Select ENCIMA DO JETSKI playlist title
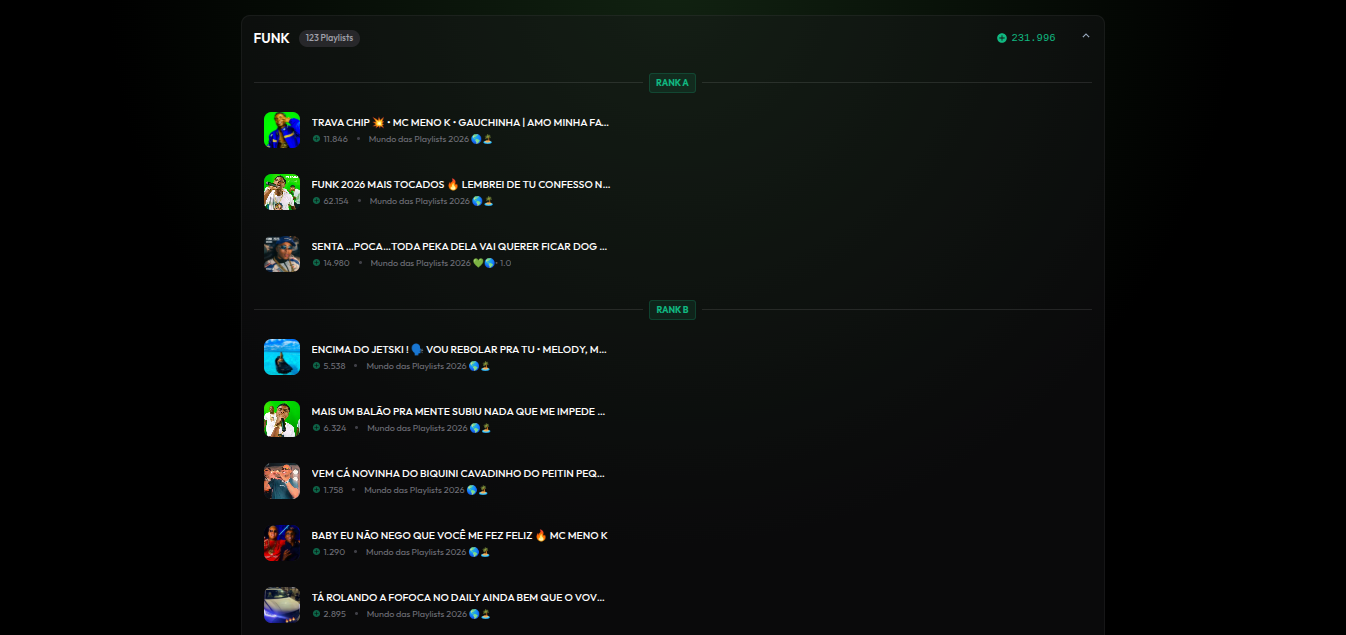 [459, 350]
